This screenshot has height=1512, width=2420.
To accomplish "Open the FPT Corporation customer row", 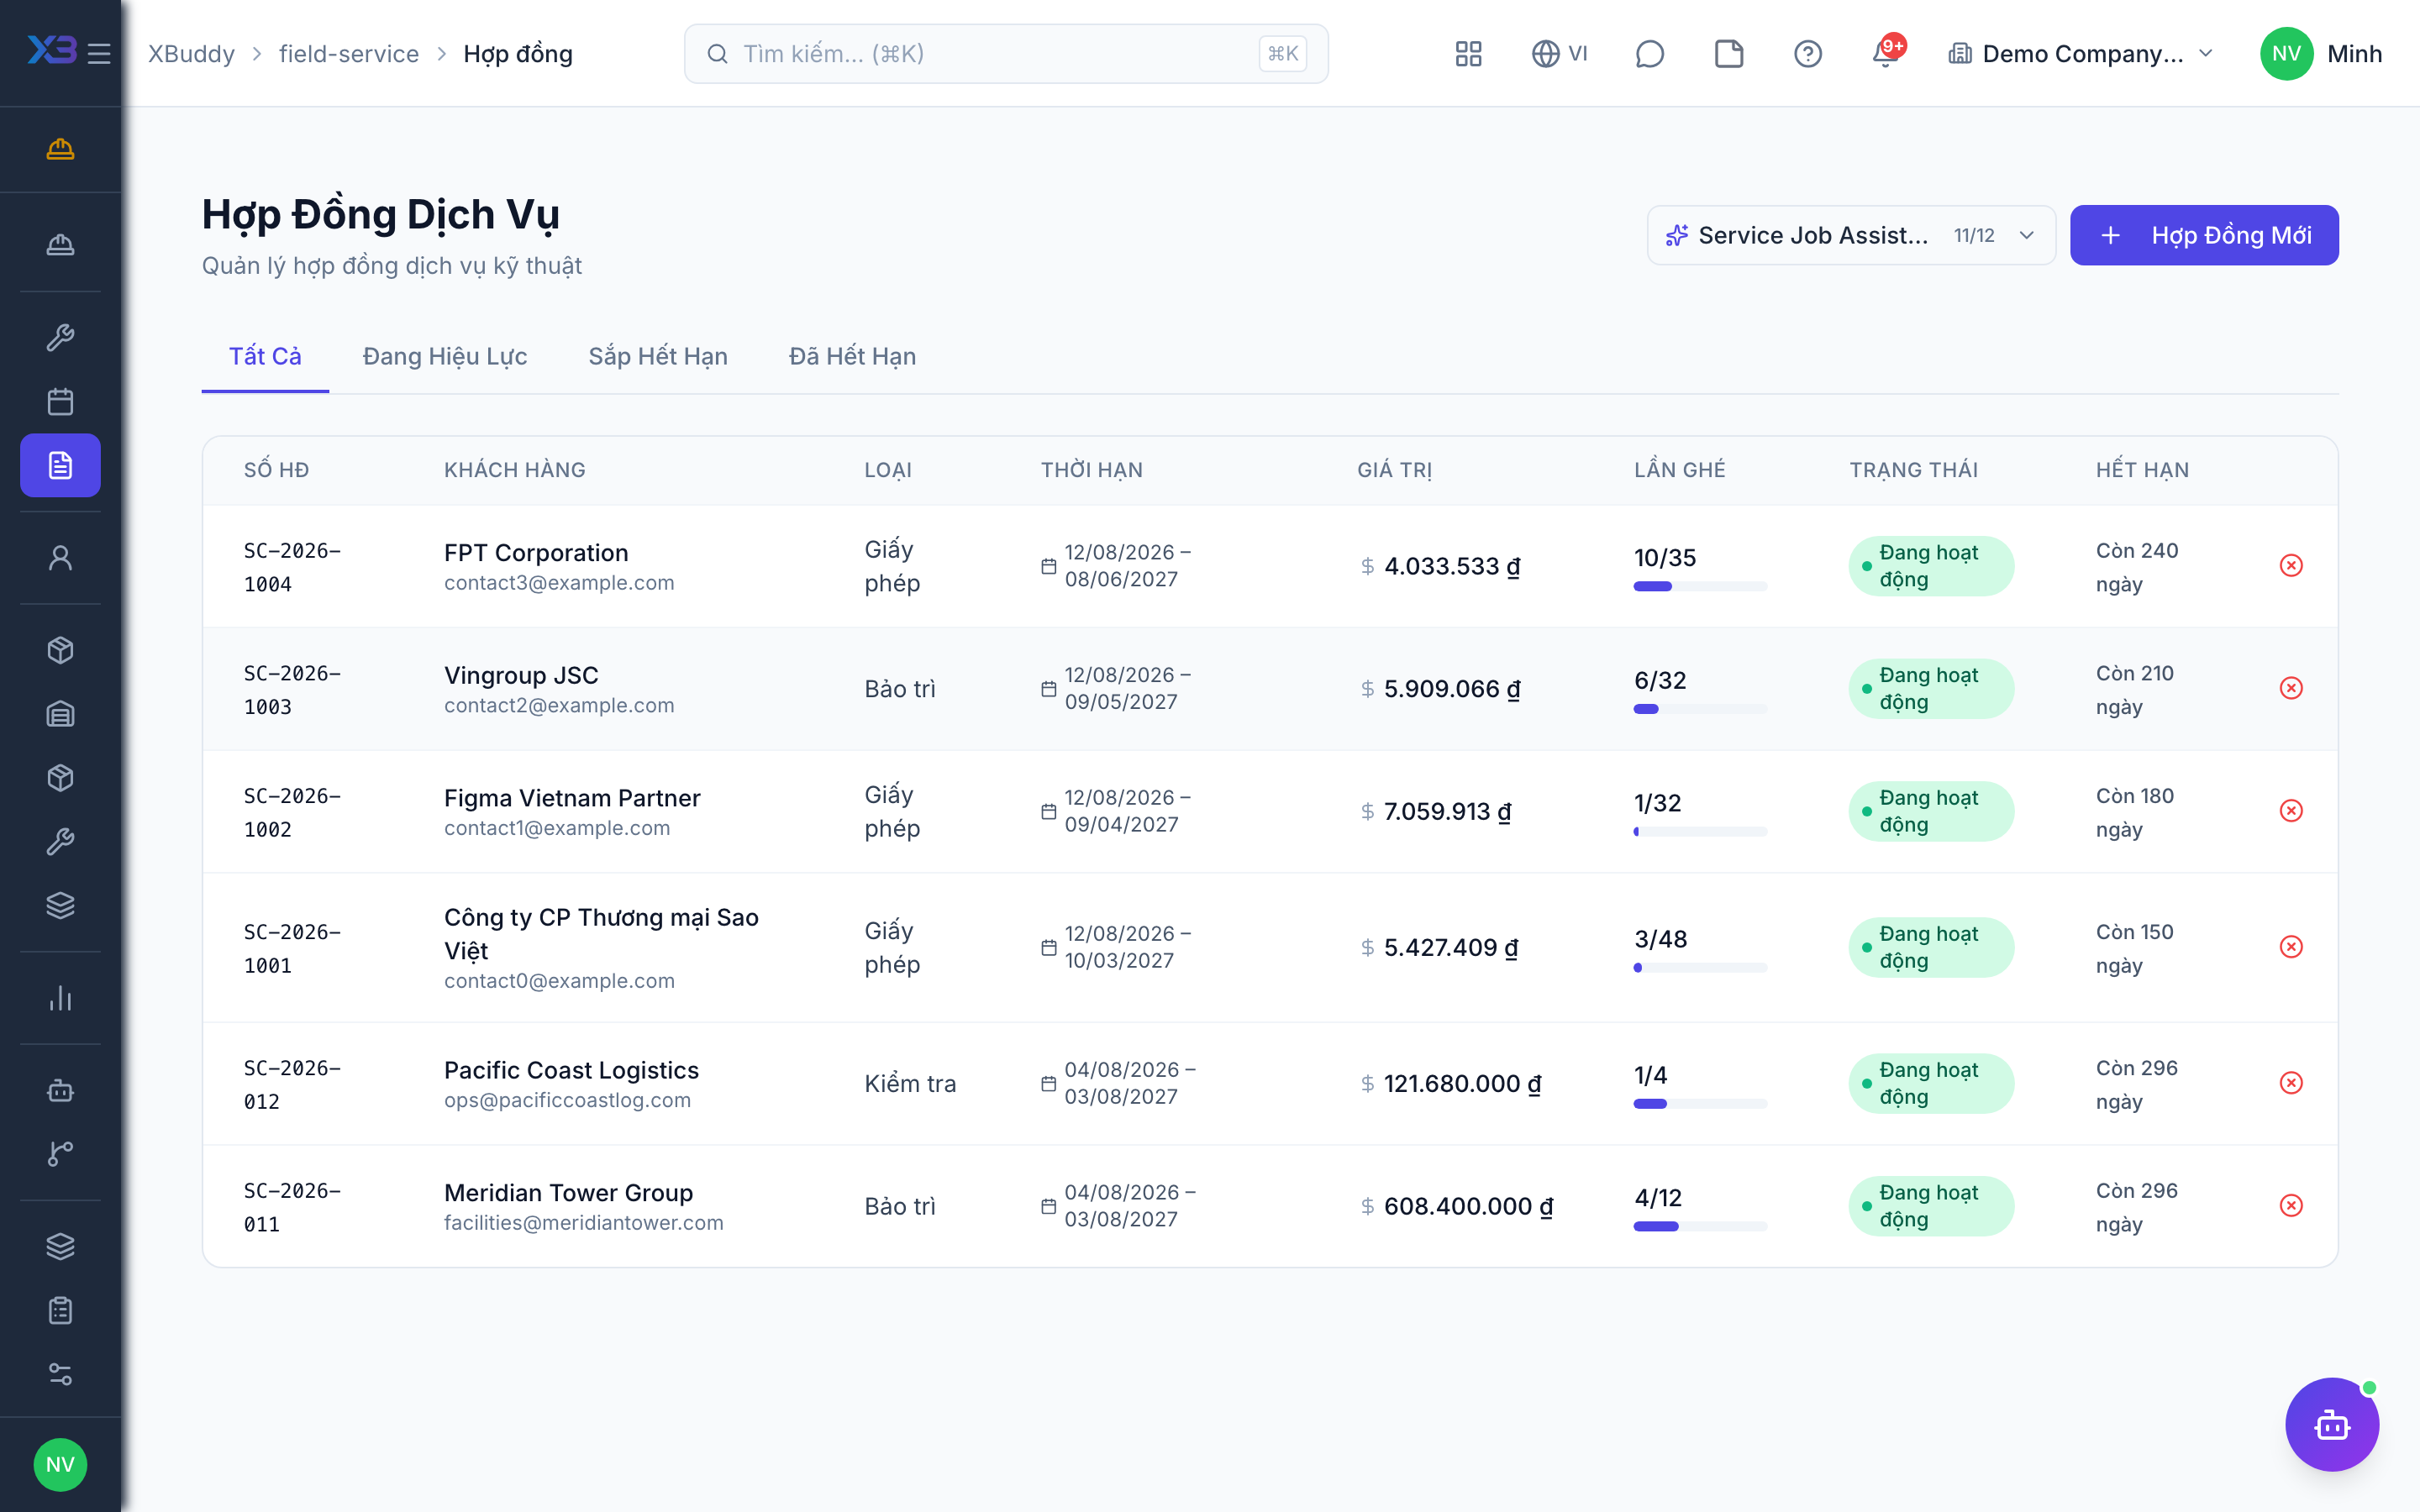I will pyautogui.click(x=1270, y=566).
